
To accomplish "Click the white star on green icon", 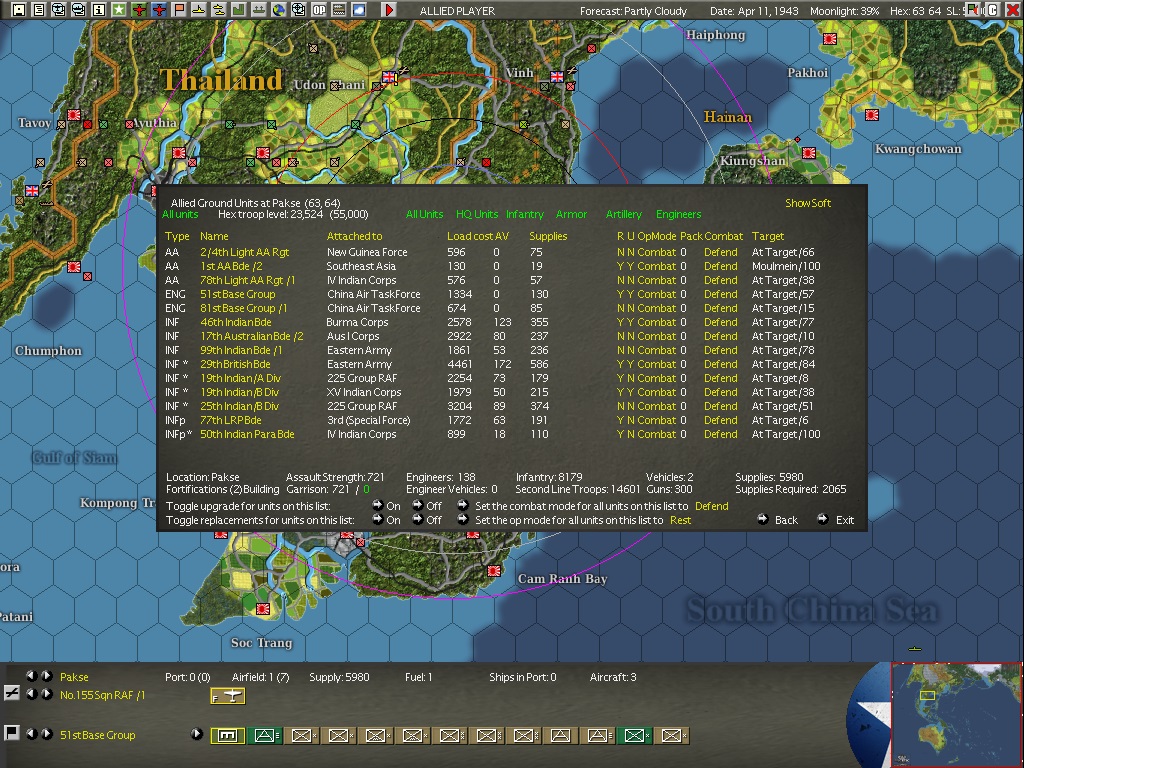I will pyautogui.click(x=119, y=10).
